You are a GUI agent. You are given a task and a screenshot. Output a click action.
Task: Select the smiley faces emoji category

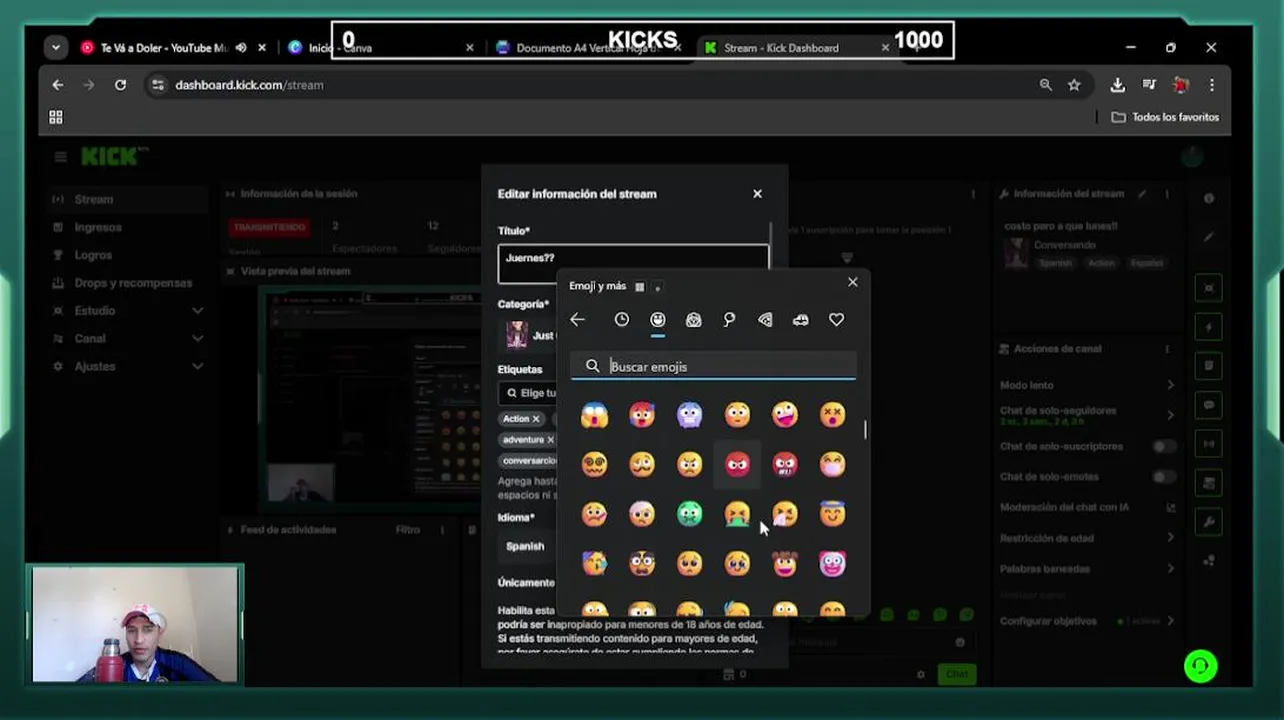[658, 320]
